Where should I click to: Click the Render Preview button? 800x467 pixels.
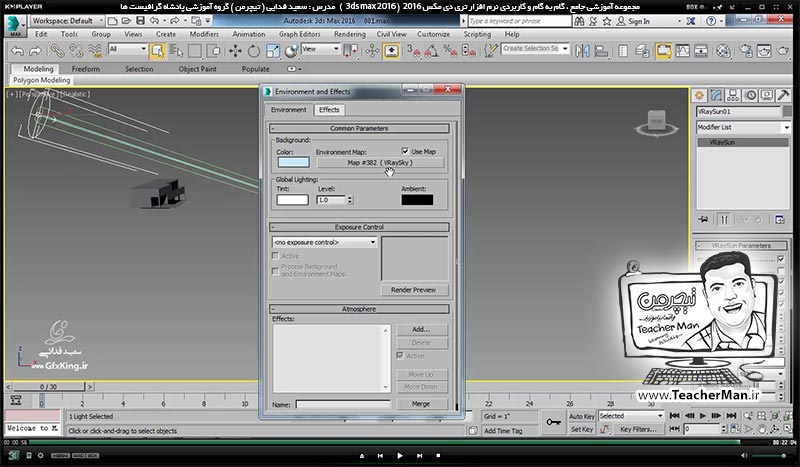tap(414, 290)
